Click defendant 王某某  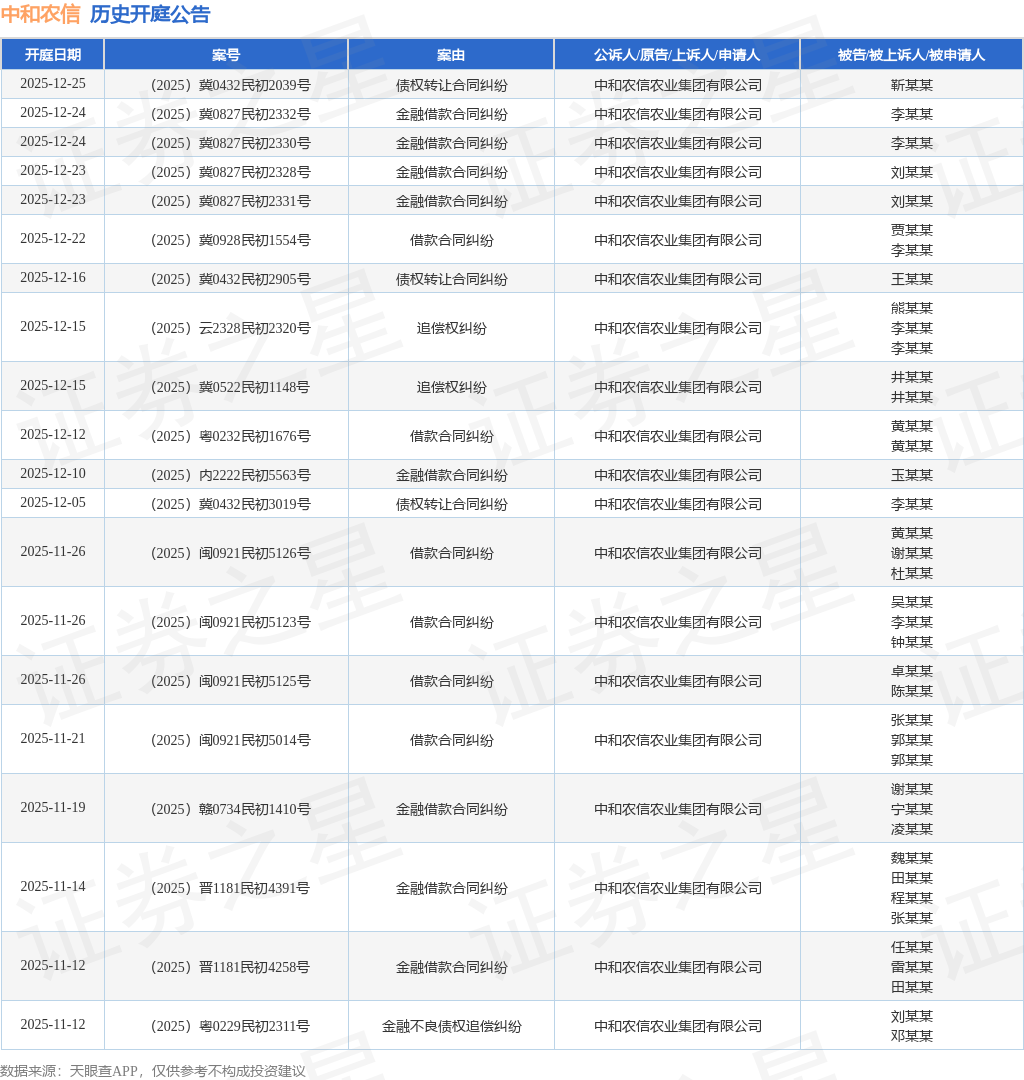912,279
